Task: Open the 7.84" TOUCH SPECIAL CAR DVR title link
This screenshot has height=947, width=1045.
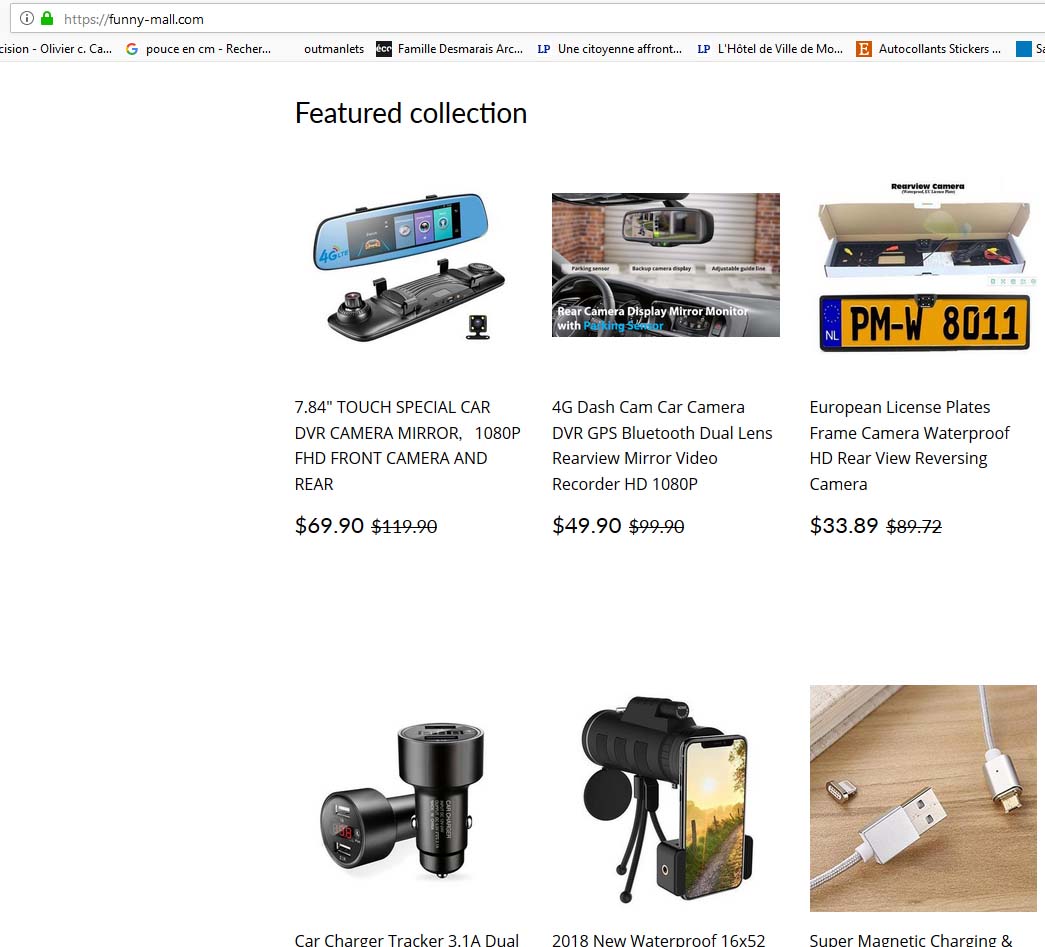Action: click(x=407, y=445)
